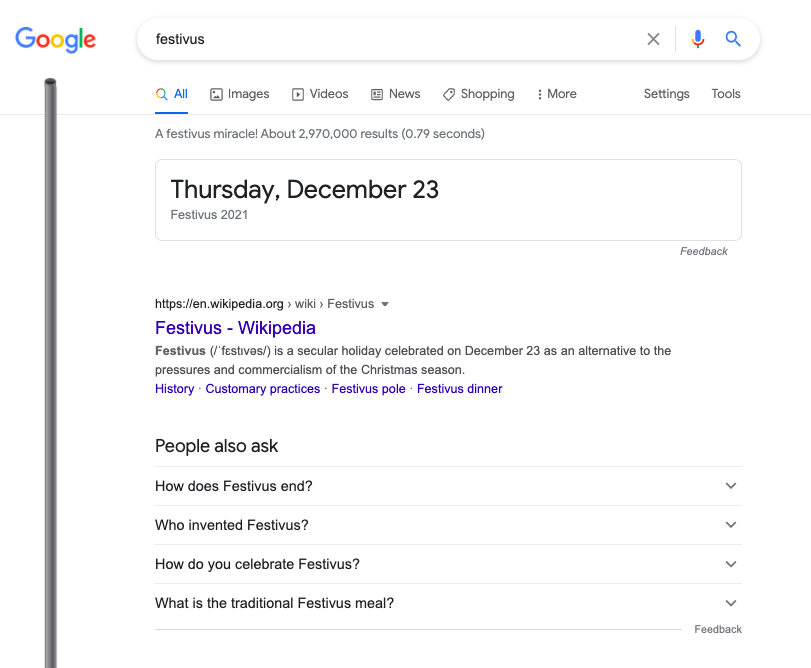Screen dimensions: 811x668
Task: Click inside the search input field
Action: (400, 38)
